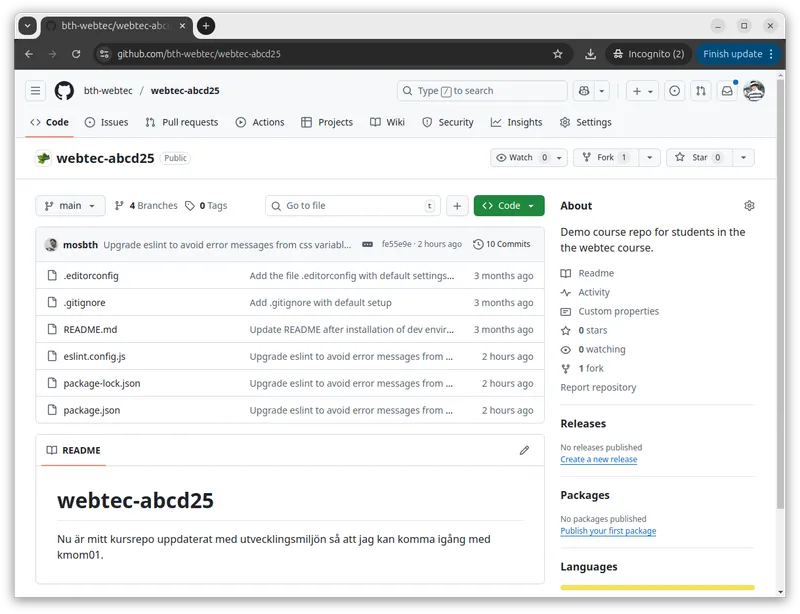Open the notifications inbox icon

click(727, 91)
